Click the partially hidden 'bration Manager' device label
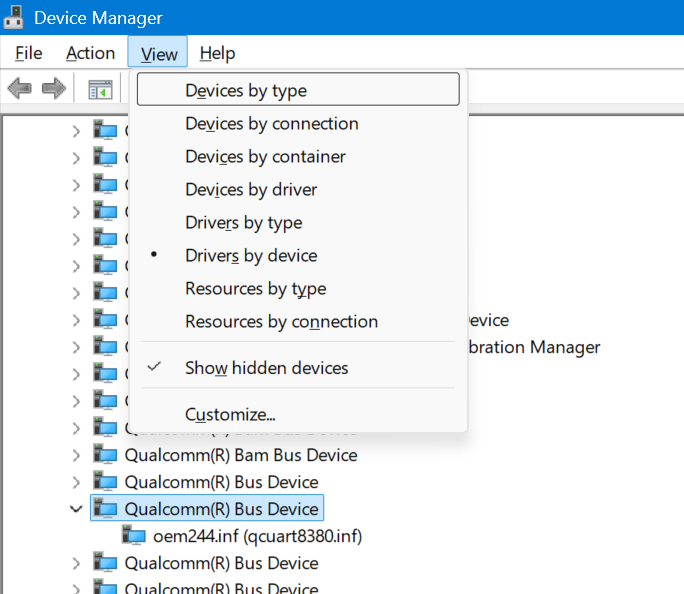Image resolution: width=684 pixels, height=594 pixels. click(x=534, y=347)
